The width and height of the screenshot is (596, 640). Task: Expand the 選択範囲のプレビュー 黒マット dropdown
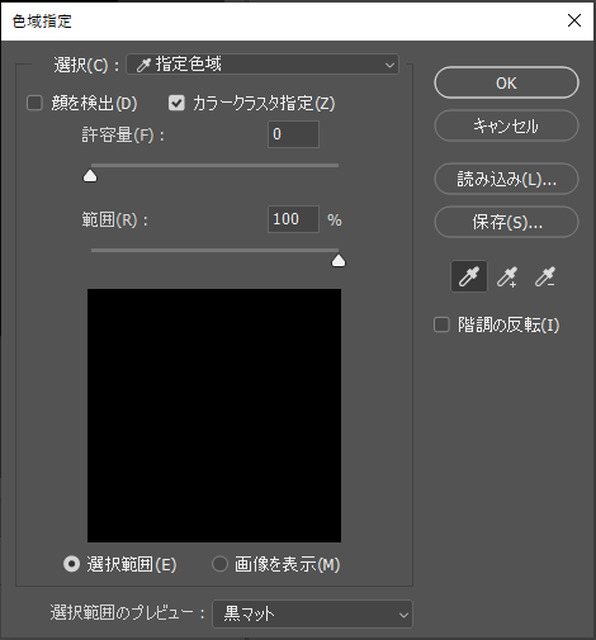click(x=313, y=613)
